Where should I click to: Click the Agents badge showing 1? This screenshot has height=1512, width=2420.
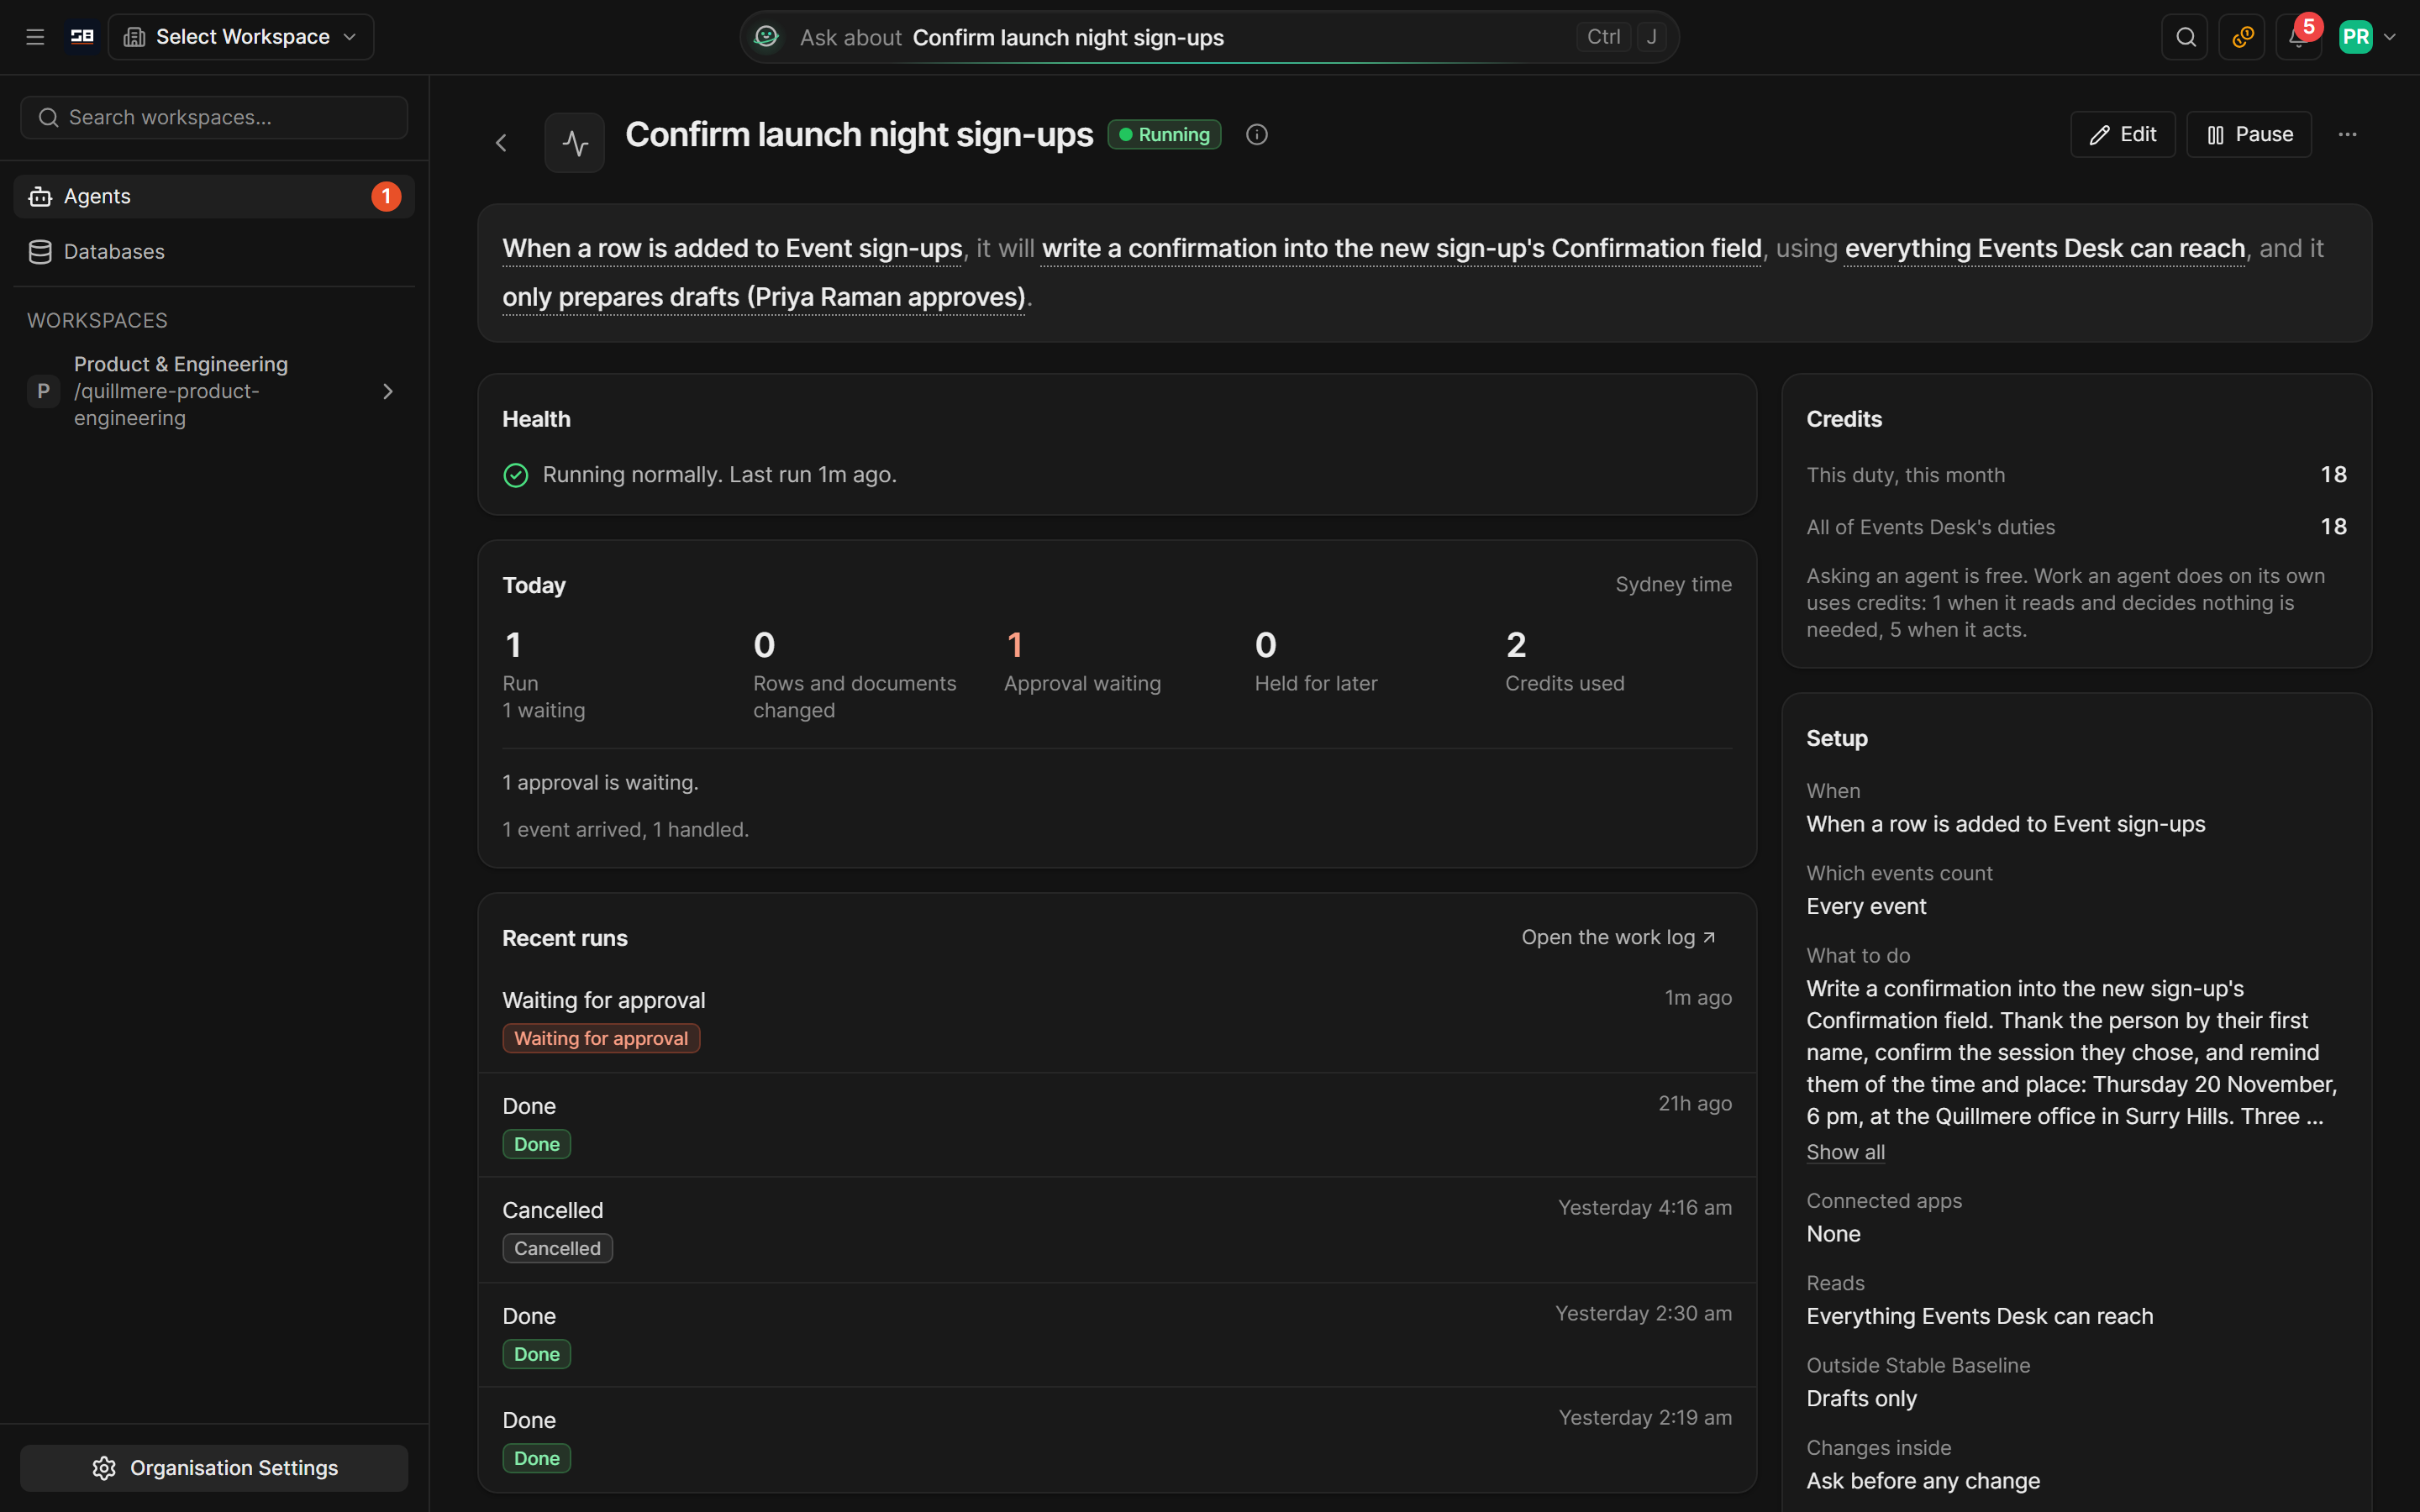pos(386,196)
